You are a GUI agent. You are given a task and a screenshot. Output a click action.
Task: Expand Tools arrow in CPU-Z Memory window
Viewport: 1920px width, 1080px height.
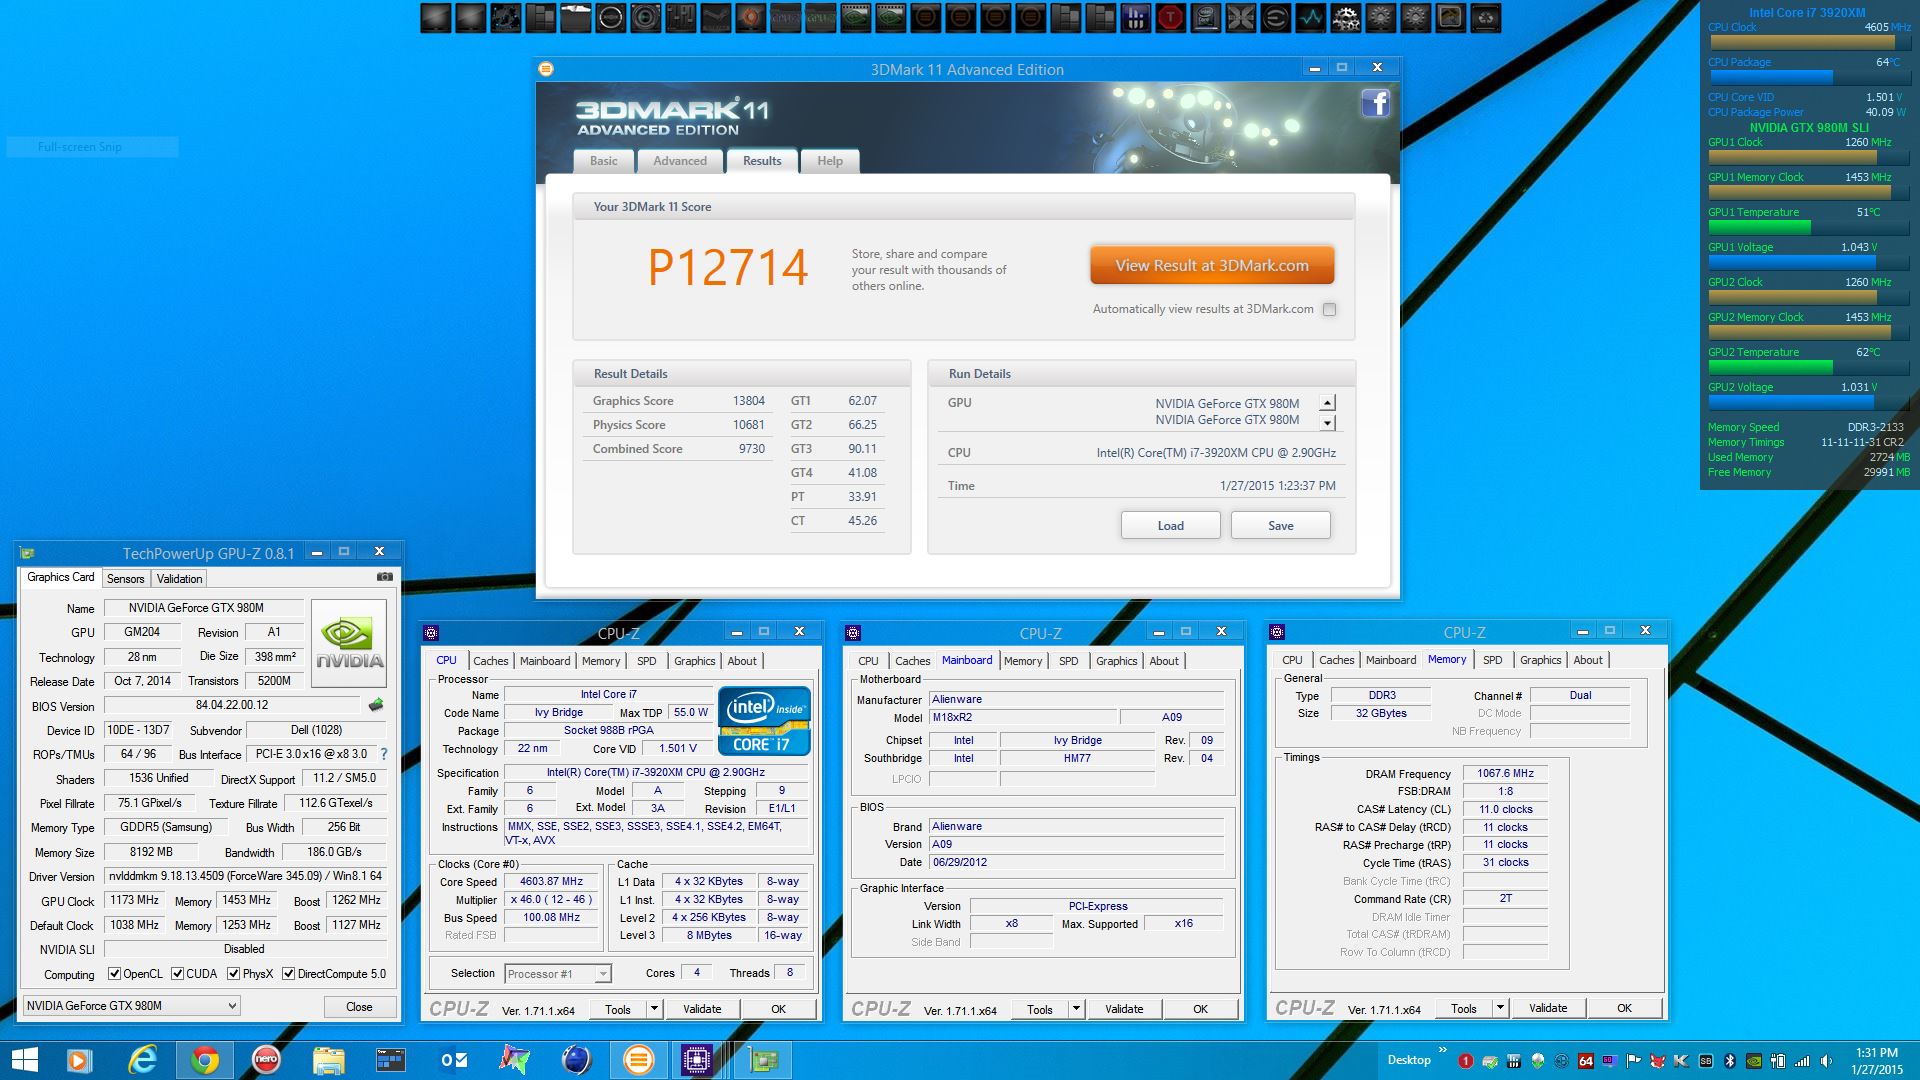pyautogui.click(x=1500, y=1009)
